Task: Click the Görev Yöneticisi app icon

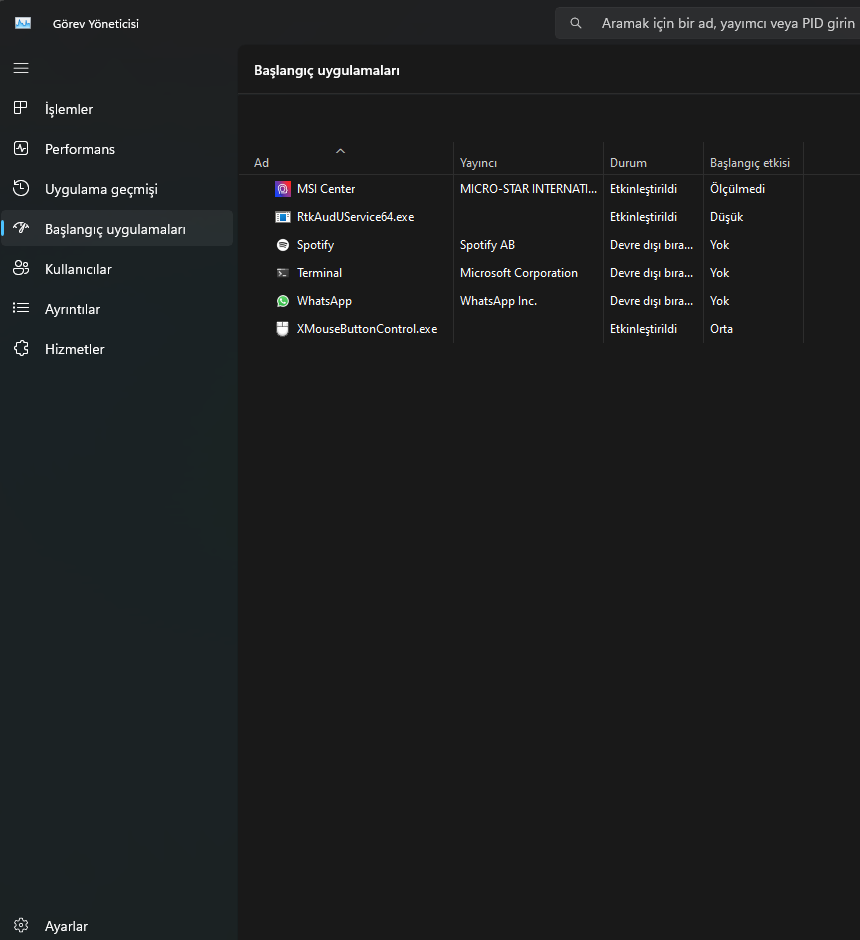Action: pos(23,23)
